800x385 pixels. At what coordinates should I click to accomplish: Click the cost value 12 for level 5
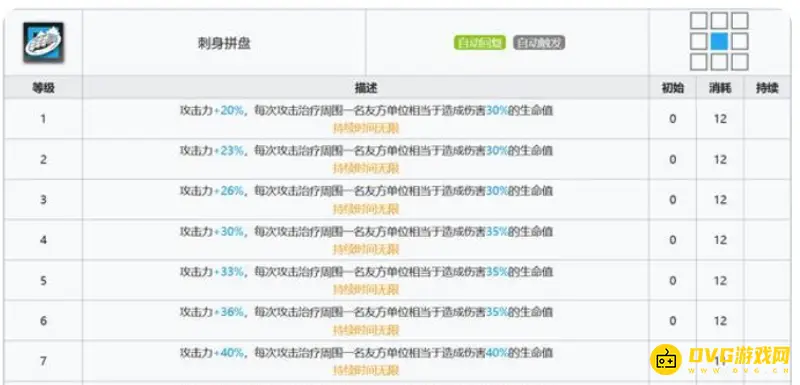[x=720, y=280]
